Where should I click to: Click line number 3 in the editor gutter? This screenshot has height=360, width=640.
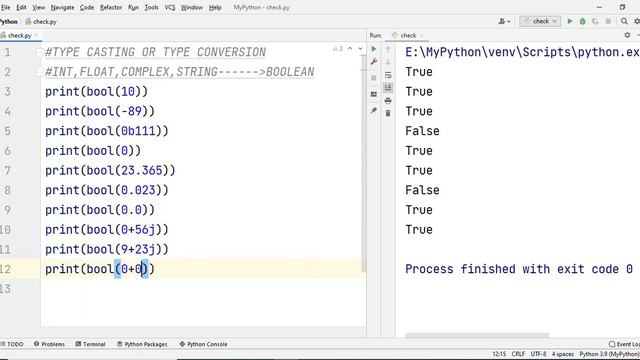(7, 91)
